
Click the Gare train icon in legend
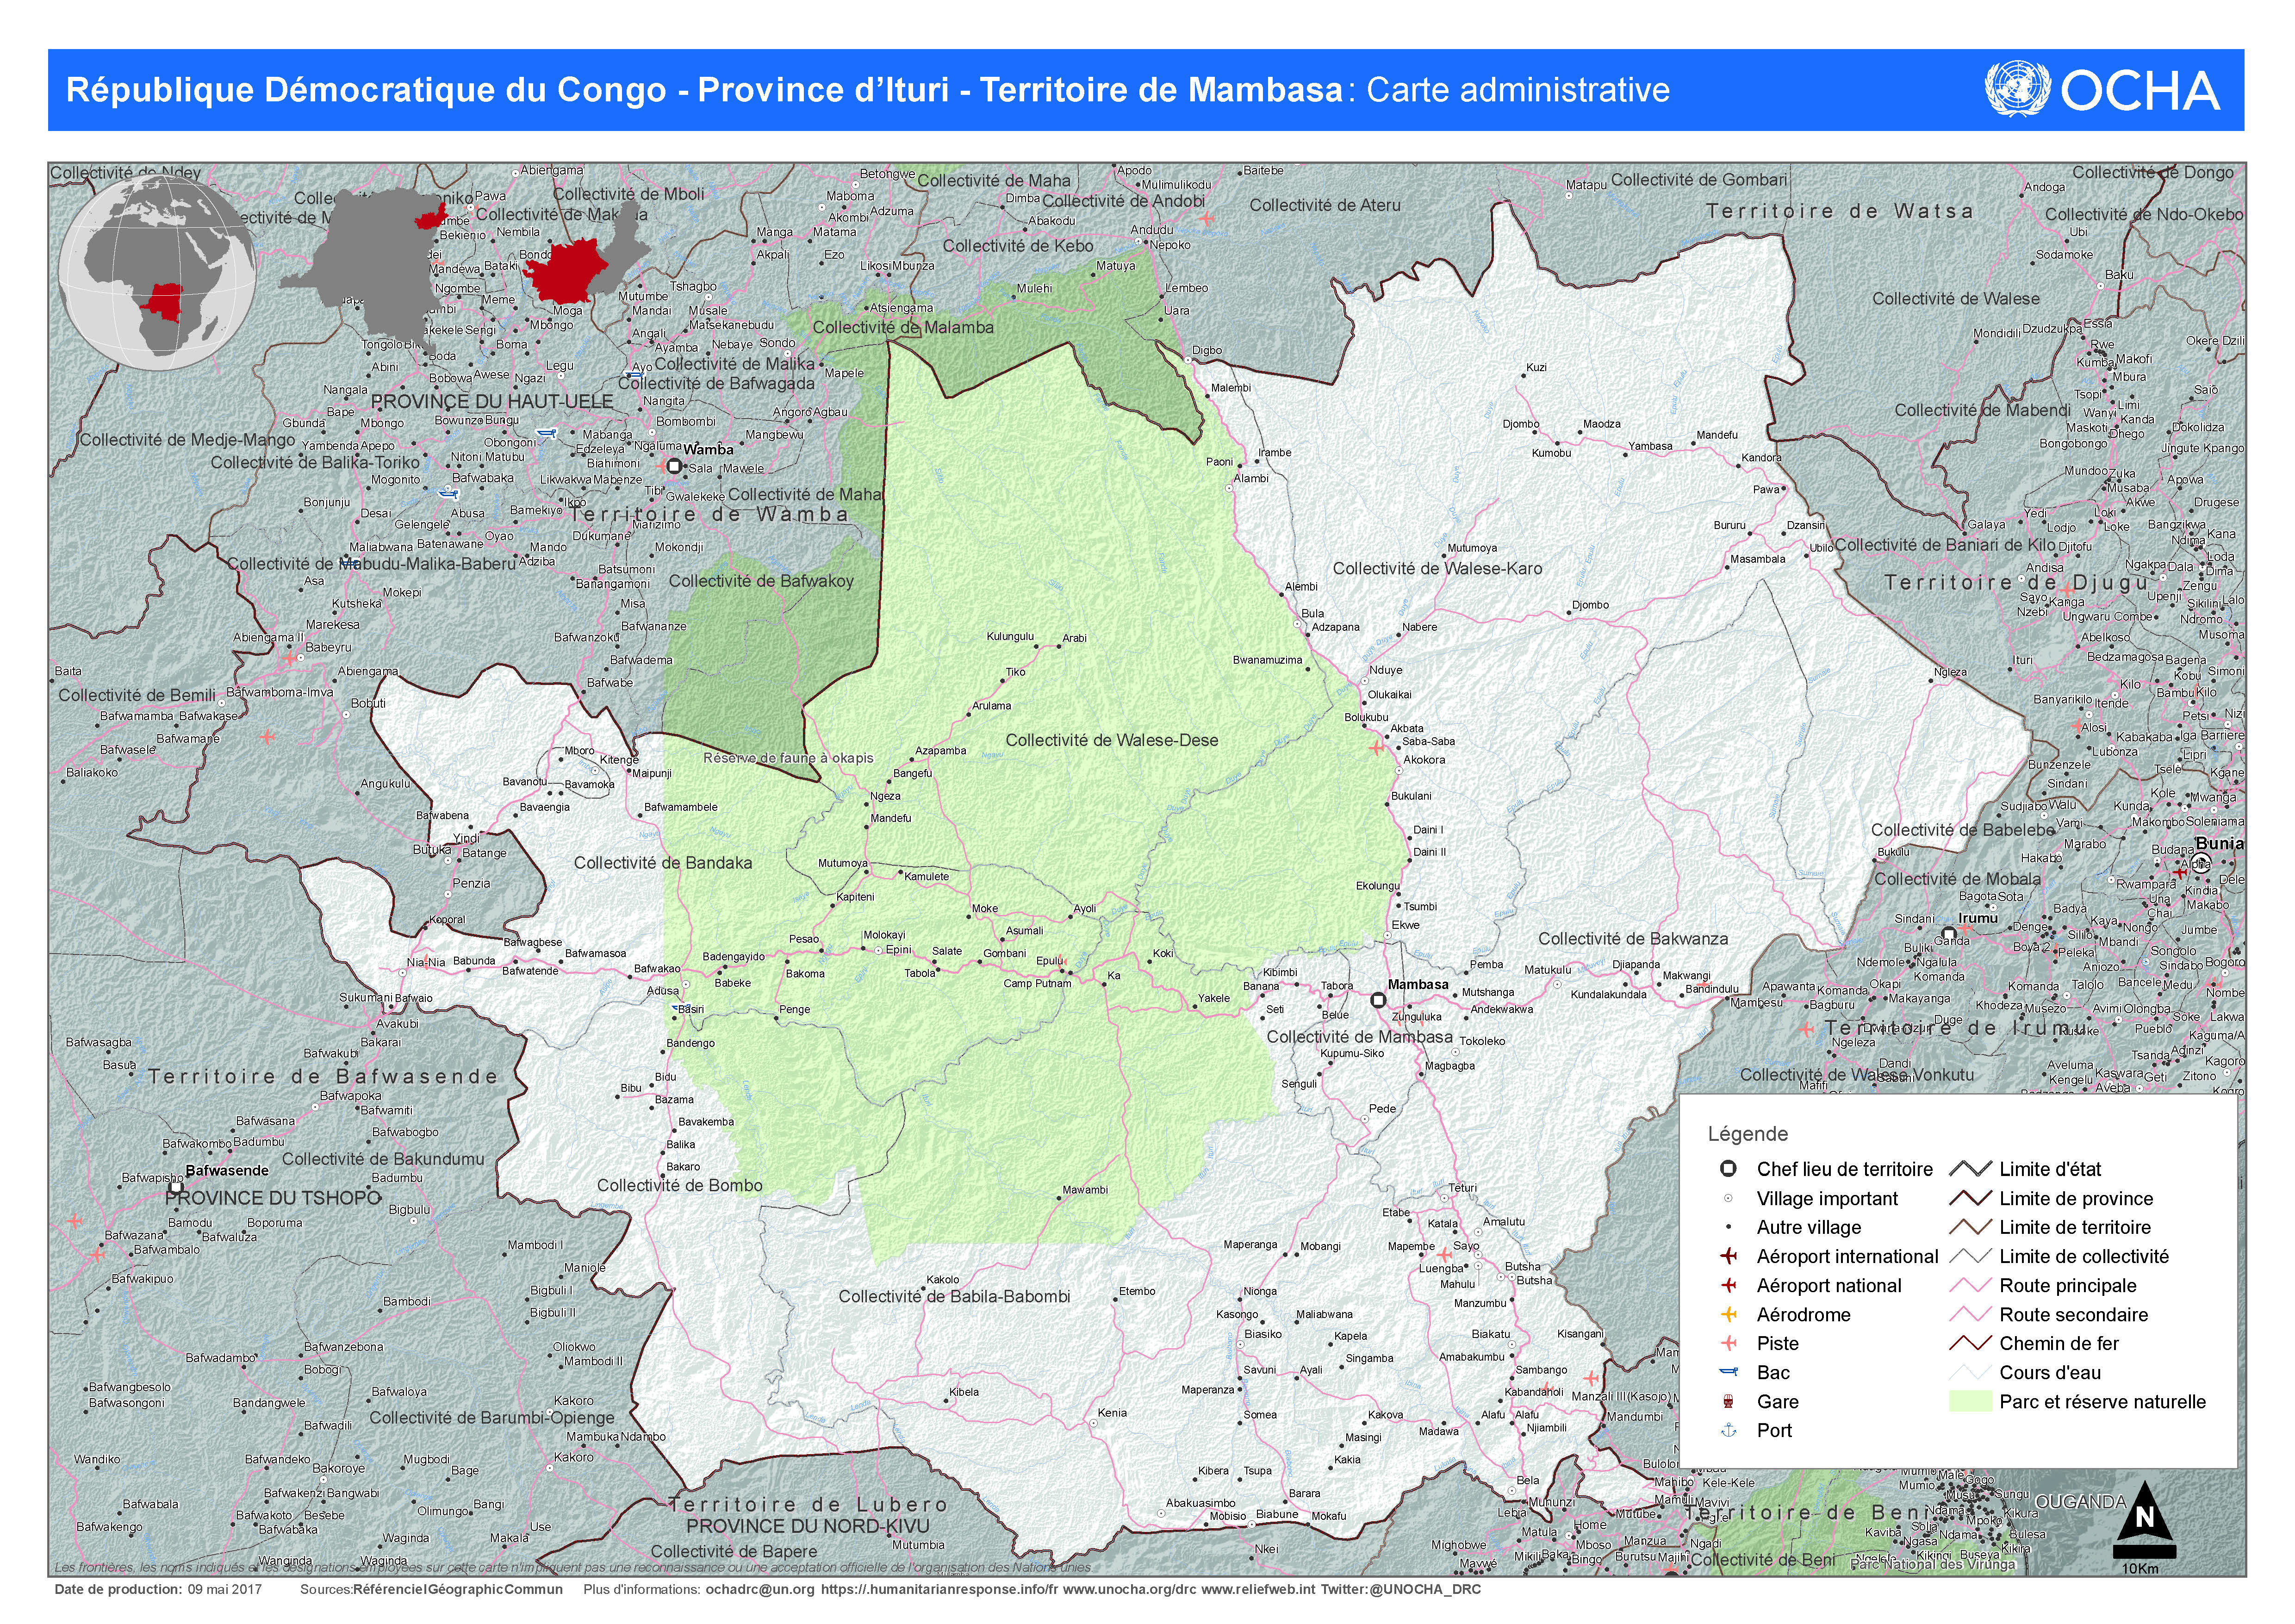coord(1728,1401)
